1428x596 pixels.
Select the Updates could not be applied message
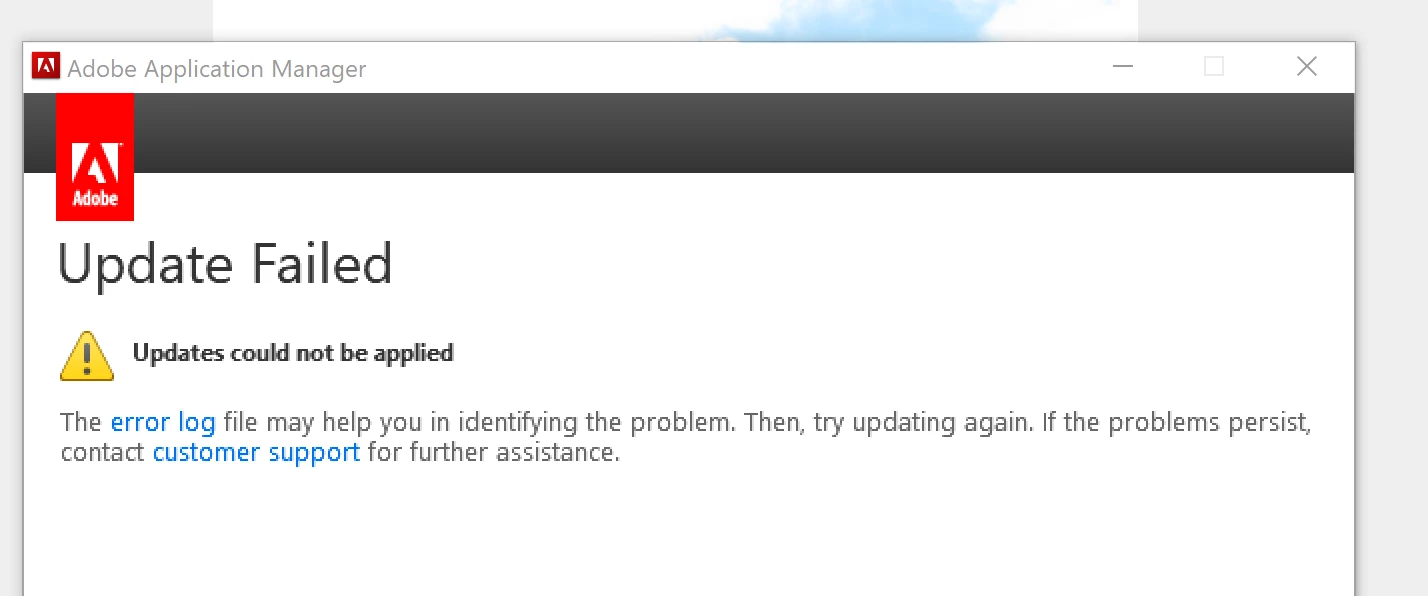click(x=293, y=353)
